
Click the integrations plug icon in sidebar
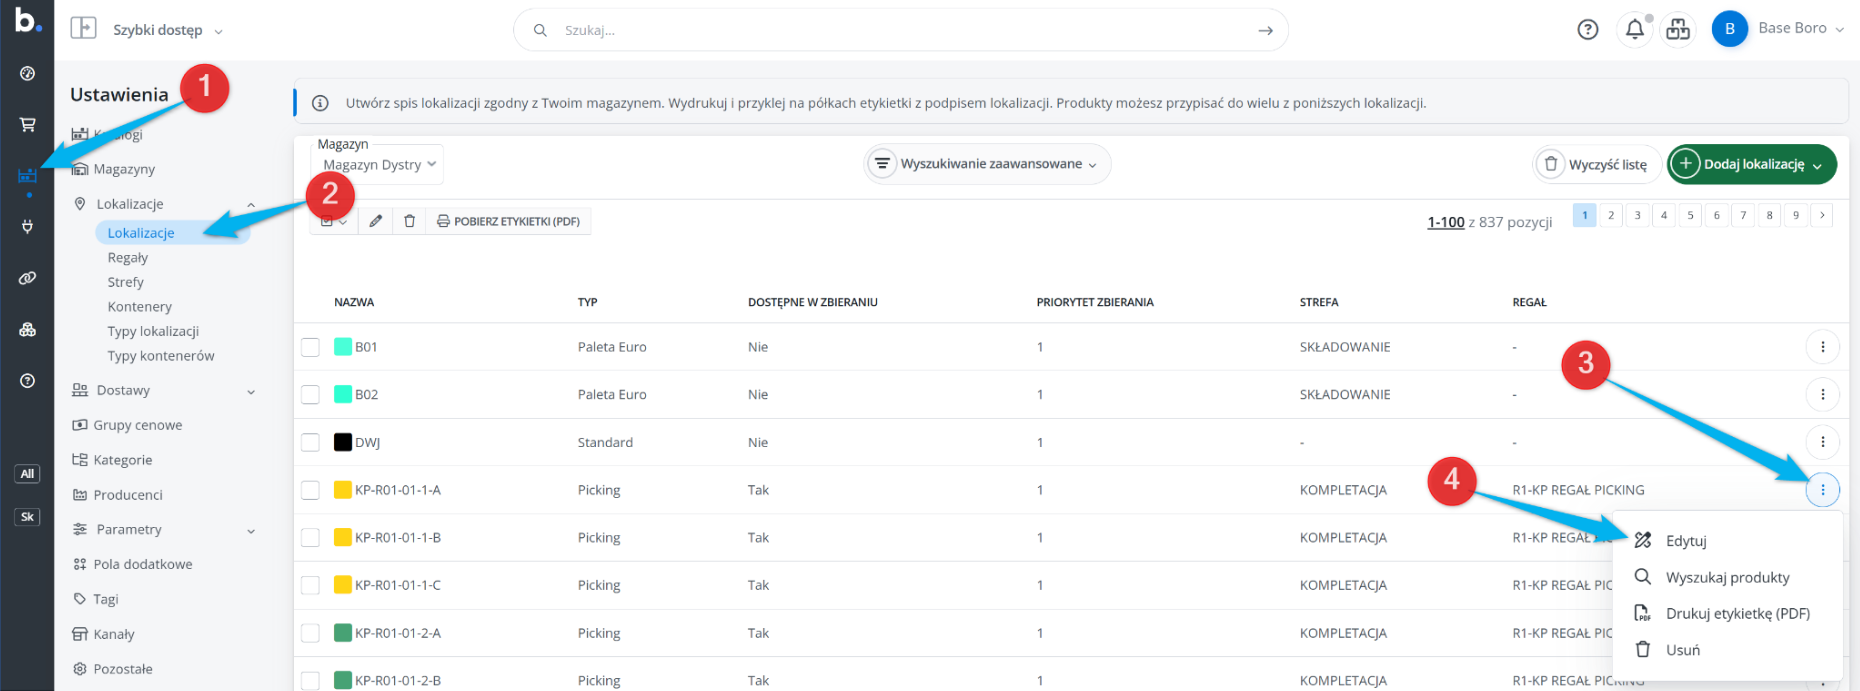(27, 227)
